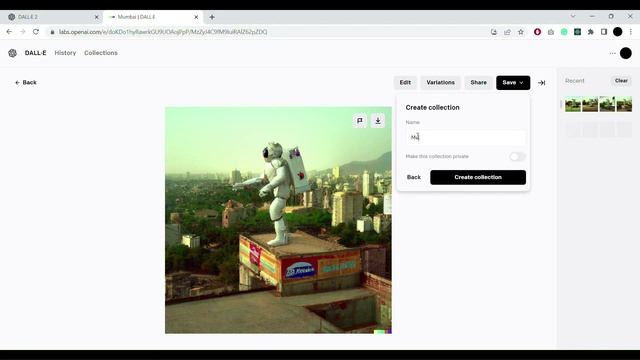Image resolution: width=640 pixels, height=360 pixels.
Task: Click the browser address bar URL
Action: [163, 32]
